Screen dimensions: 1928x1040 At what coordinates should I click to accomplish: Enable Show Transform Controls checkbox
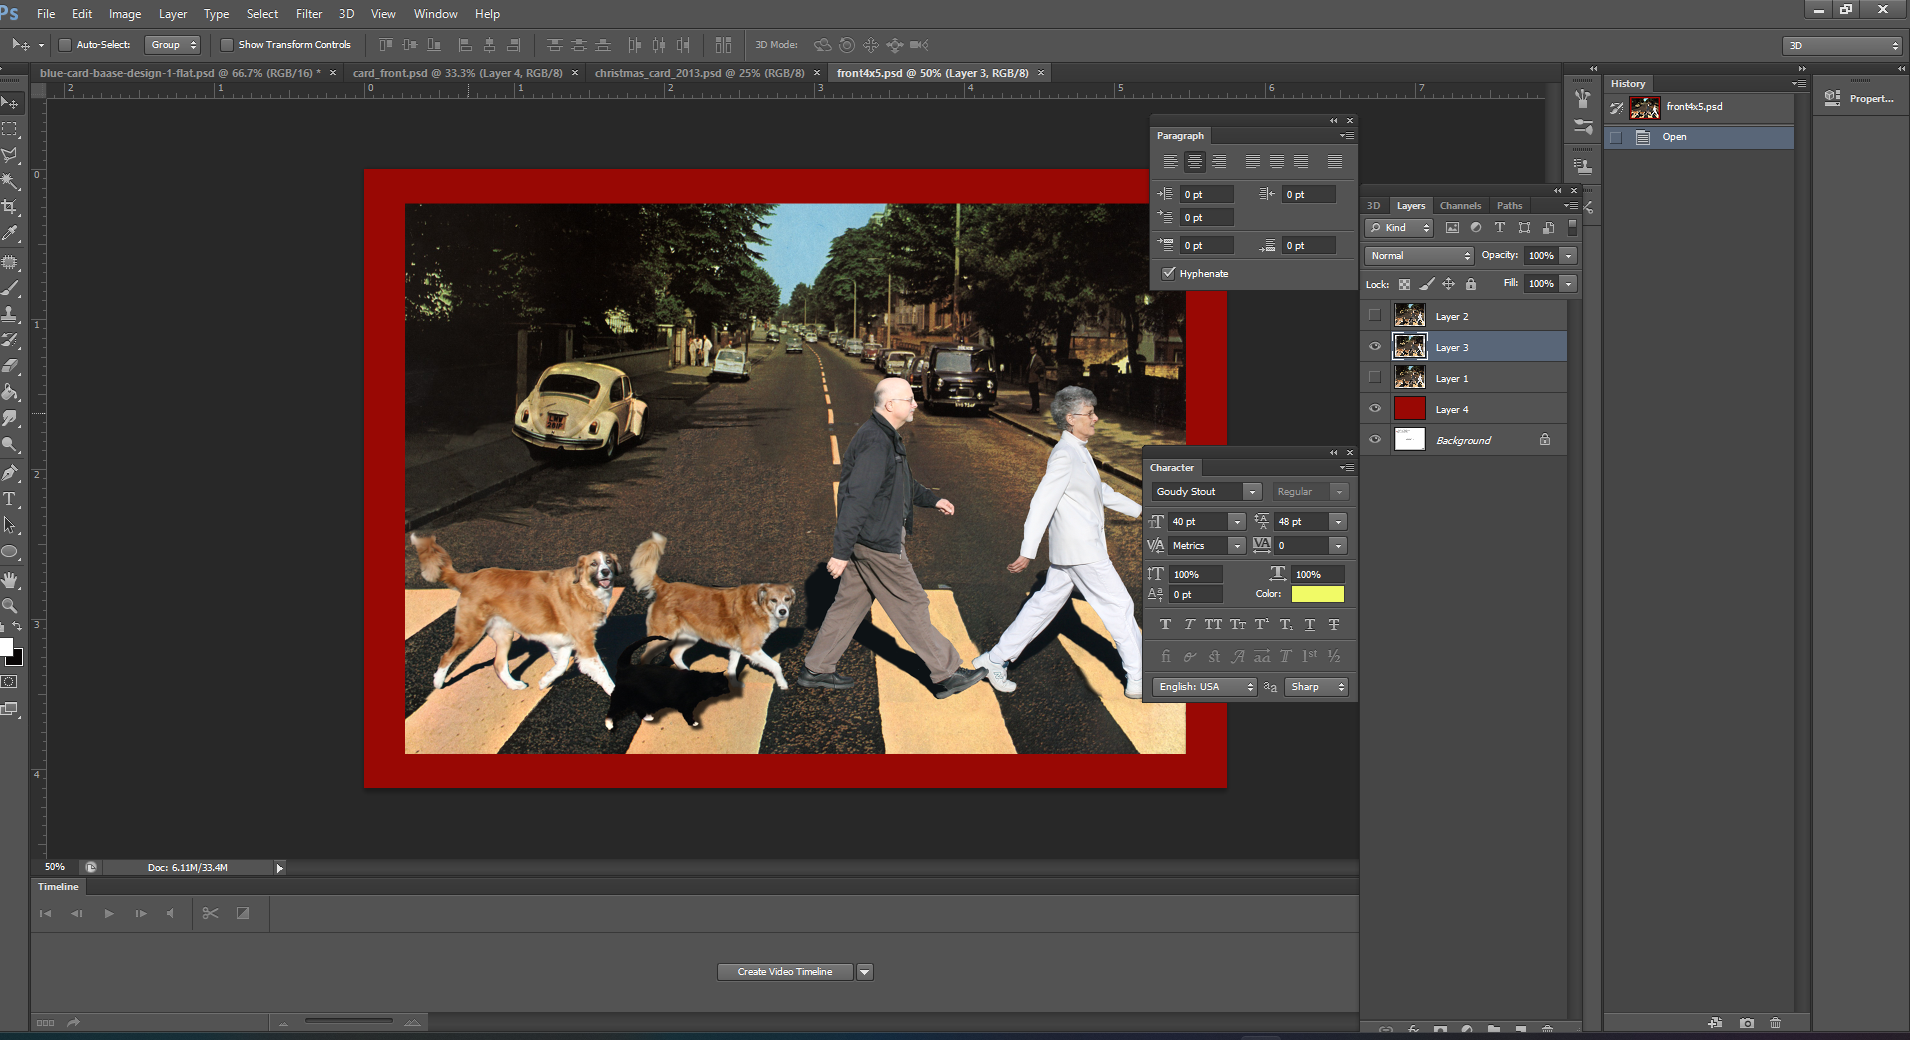pos(227,45)
